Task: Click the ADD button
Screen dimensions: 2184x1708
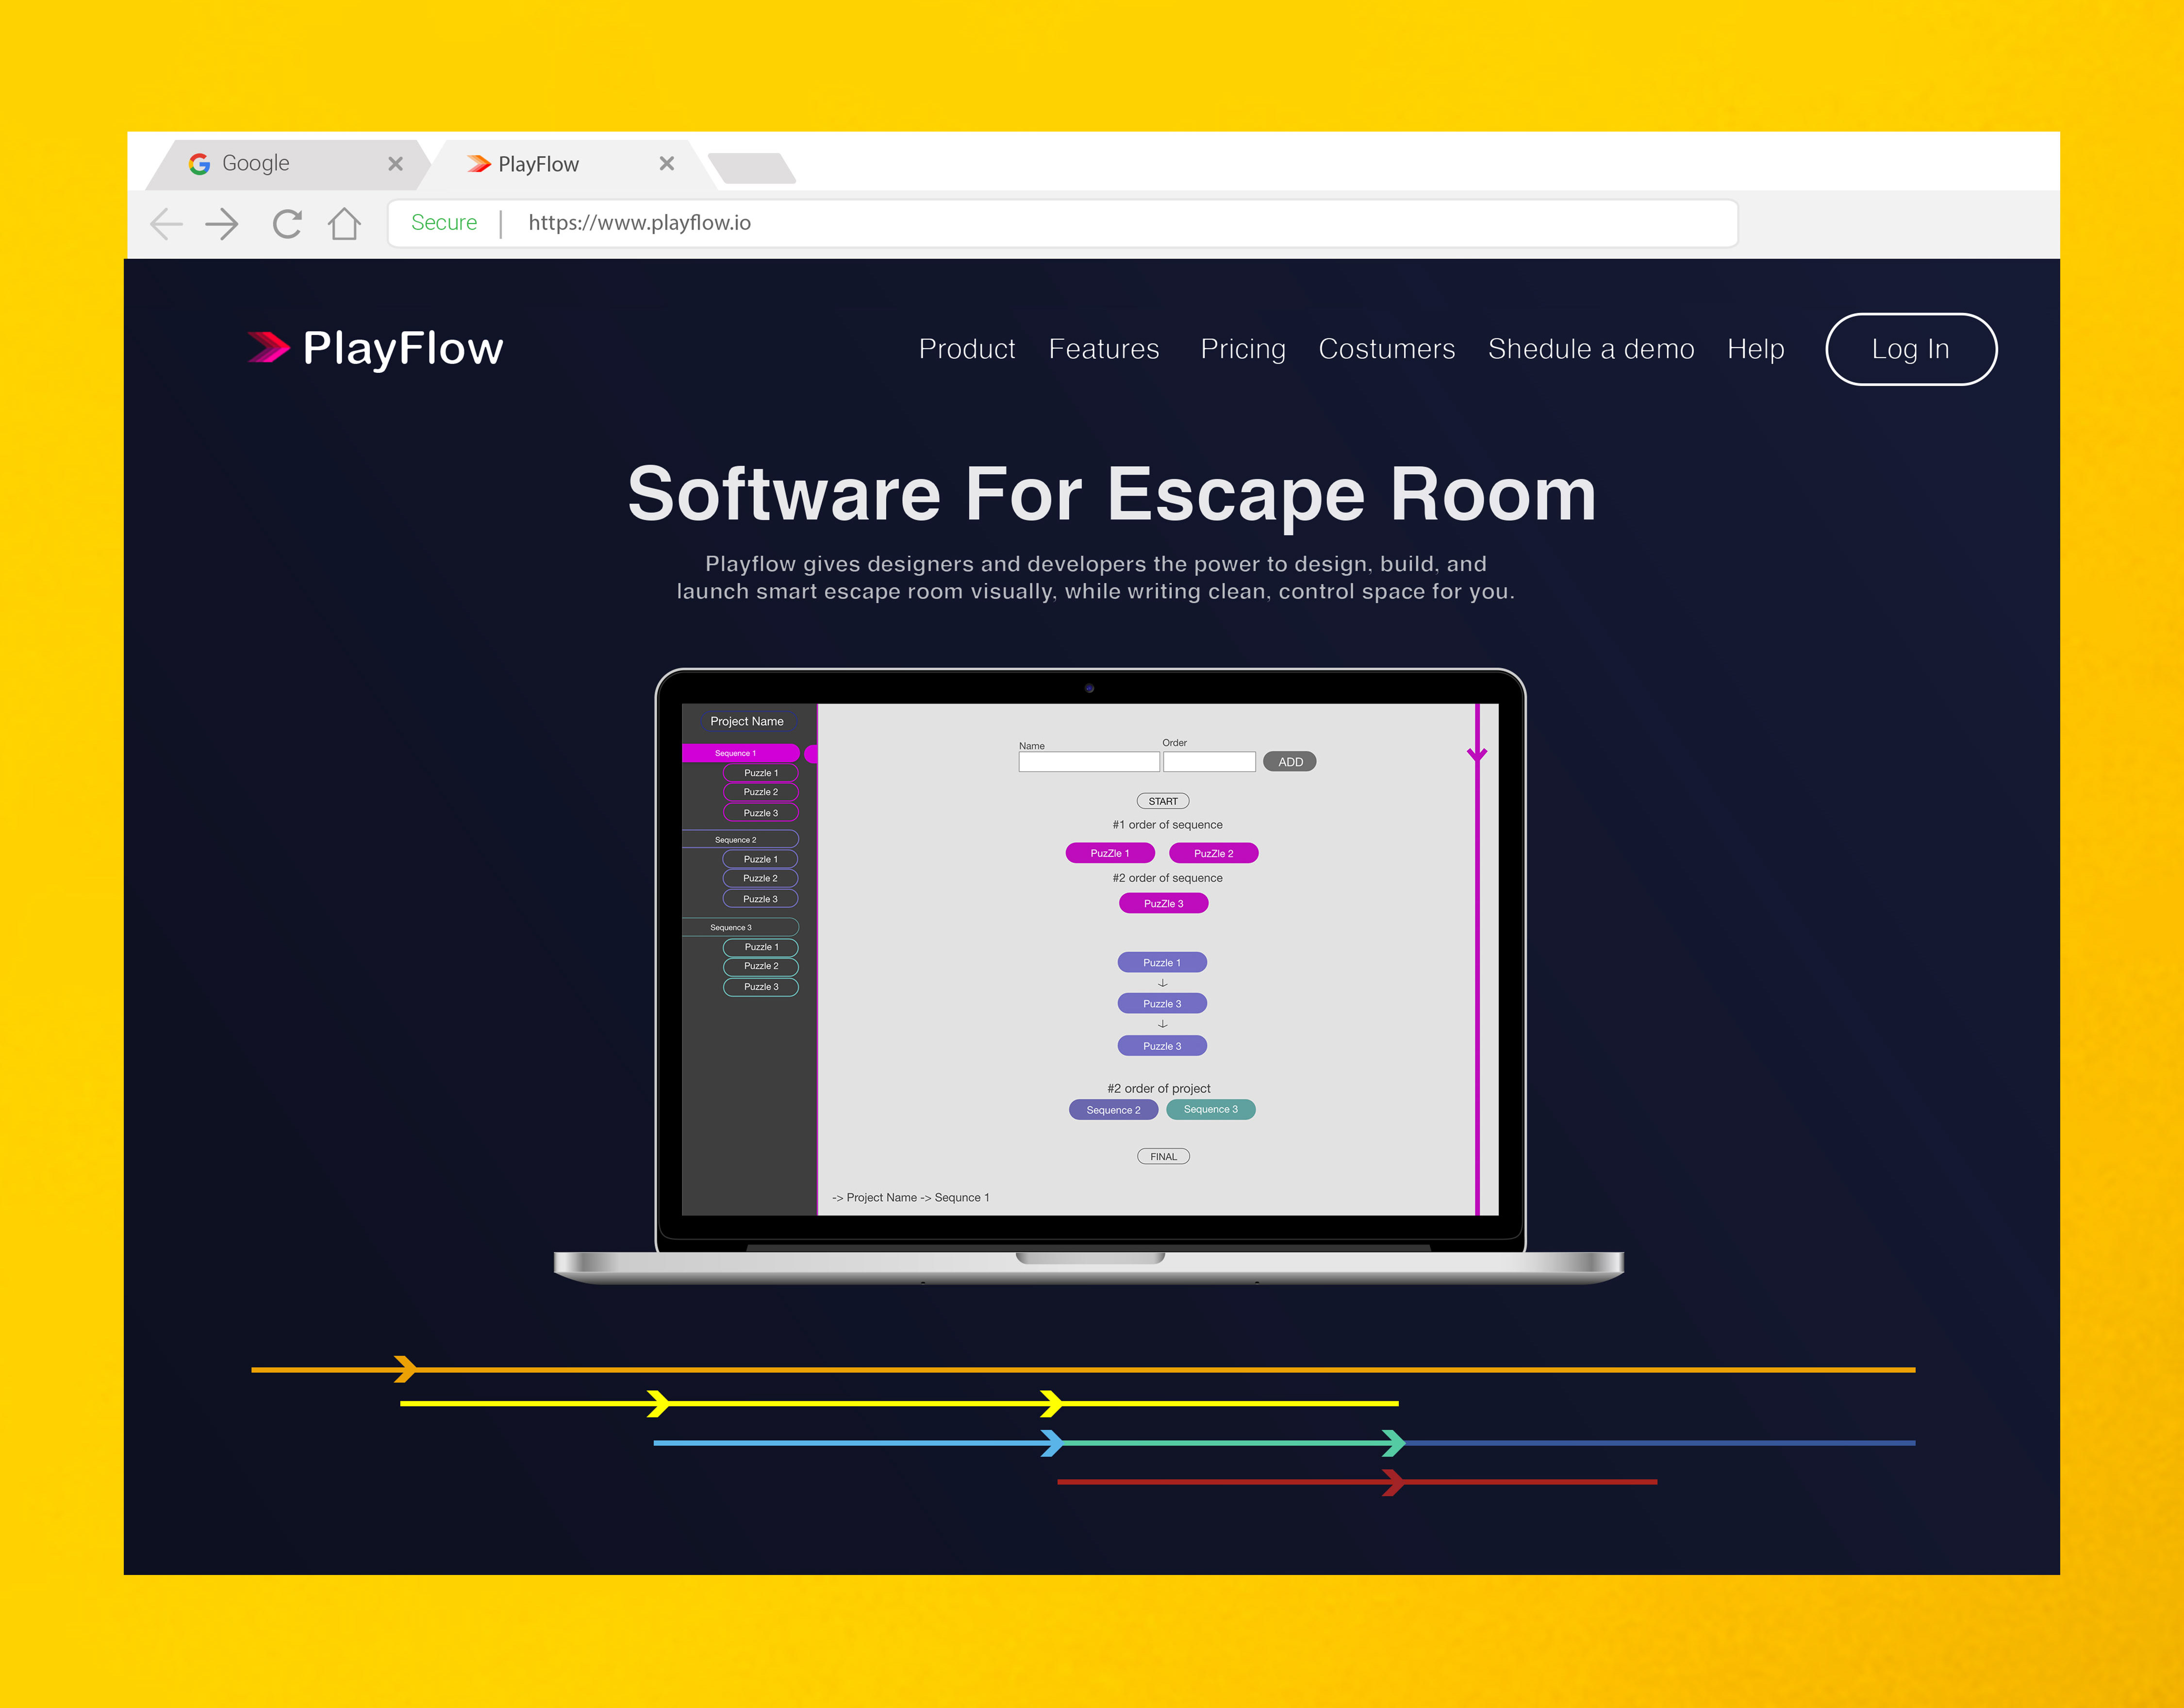Action: (1290, 762)
